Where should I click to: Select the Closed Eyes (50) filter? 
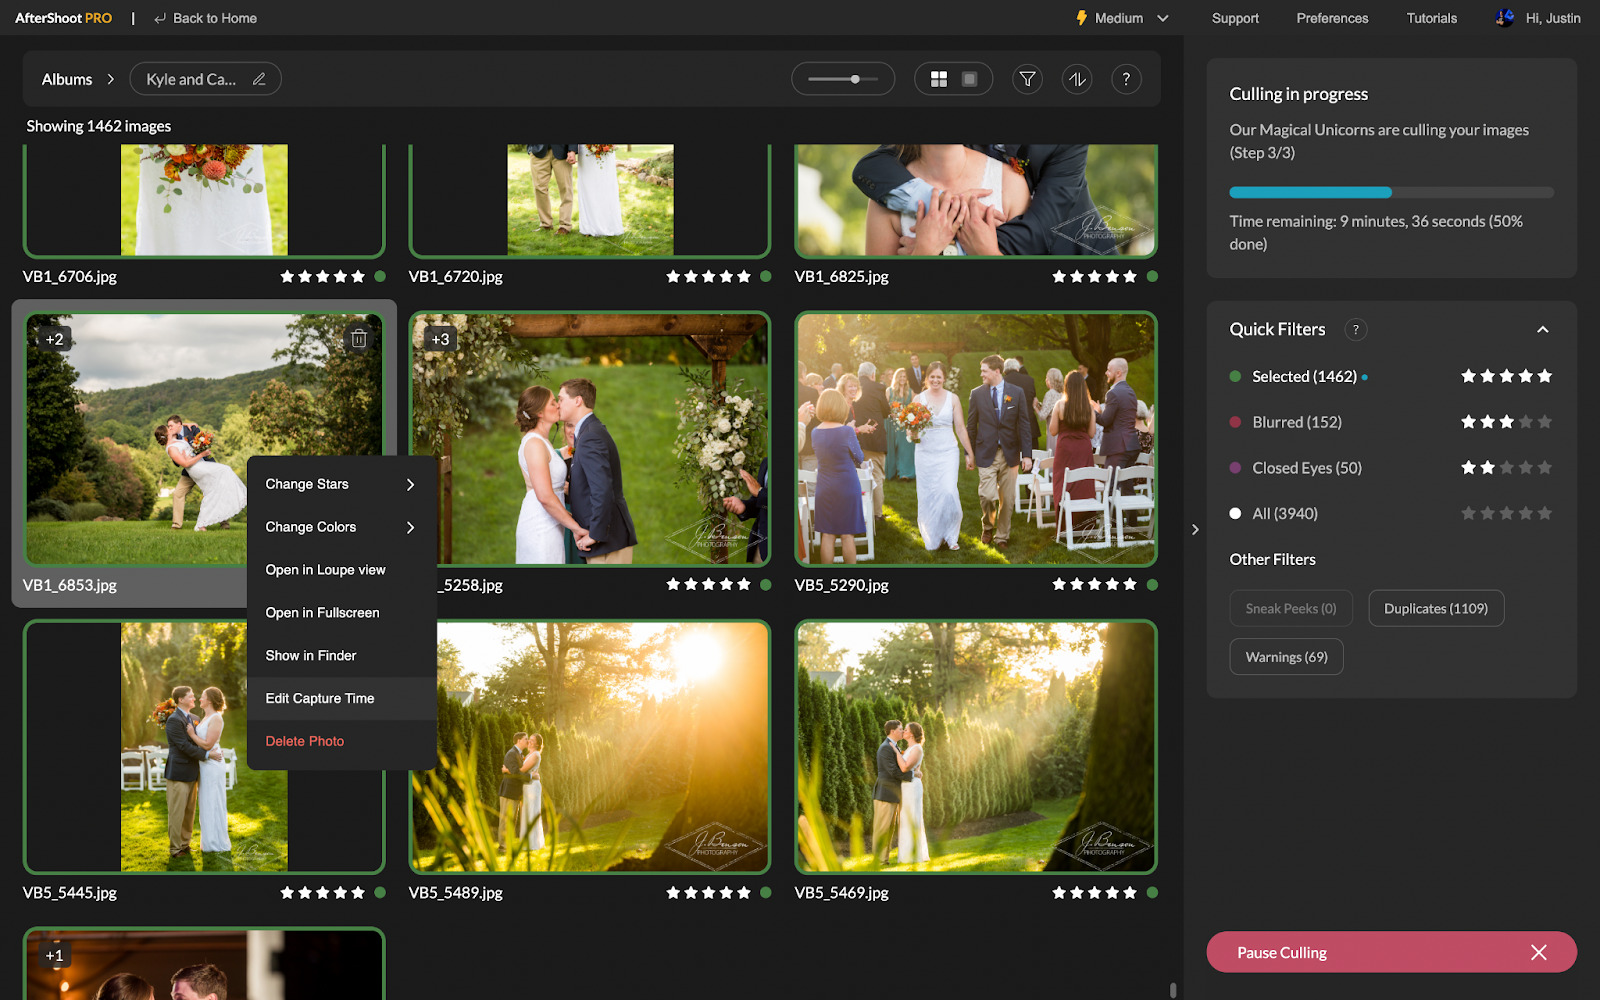point(1306,468)
